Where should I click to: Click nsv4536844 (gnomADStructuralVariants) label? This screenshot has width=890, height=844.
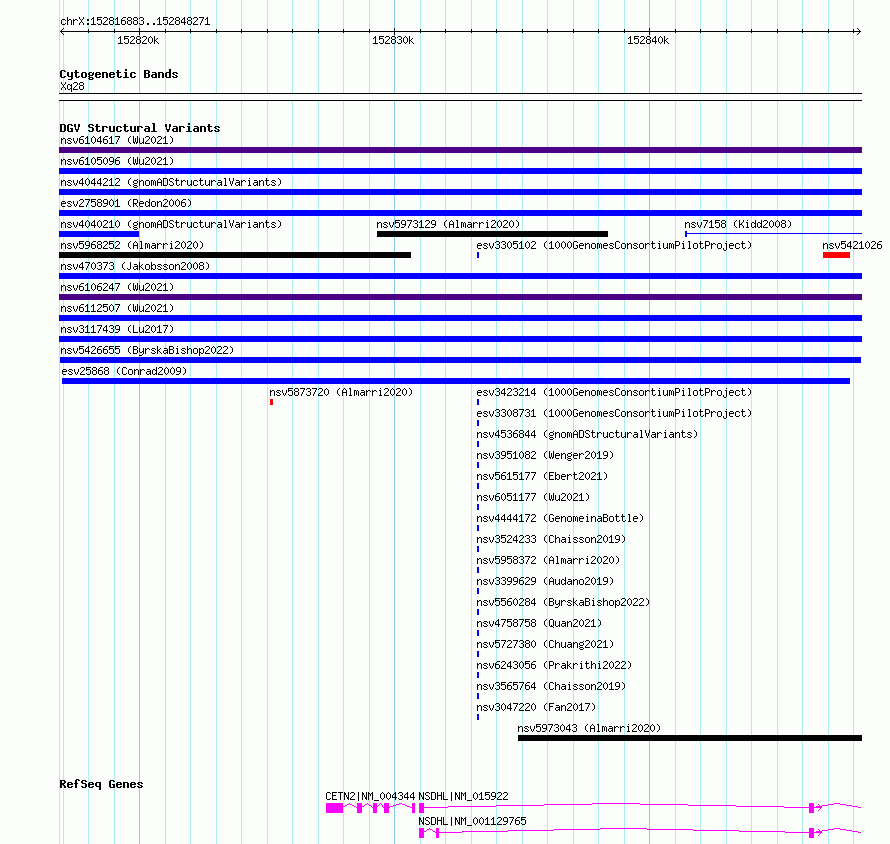pyautogui.click(x=587, y=434)
